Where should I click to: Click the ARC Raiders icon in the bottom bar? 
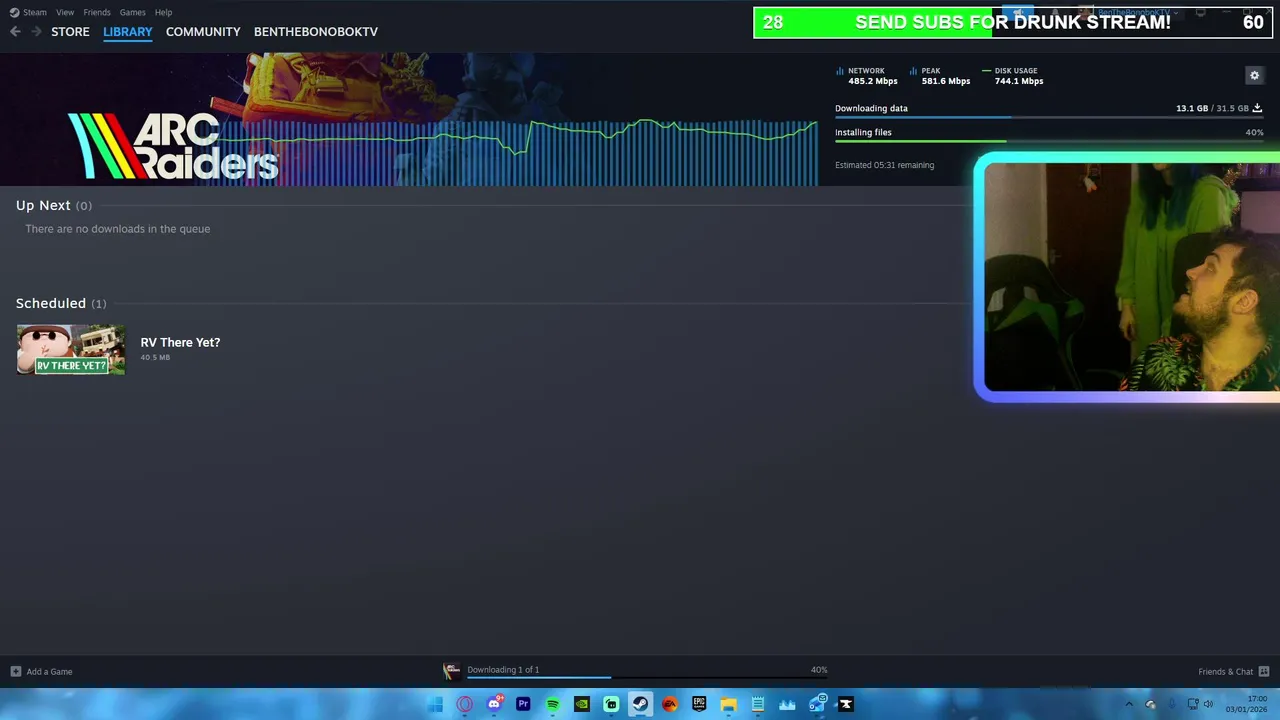tap(452, 671)
